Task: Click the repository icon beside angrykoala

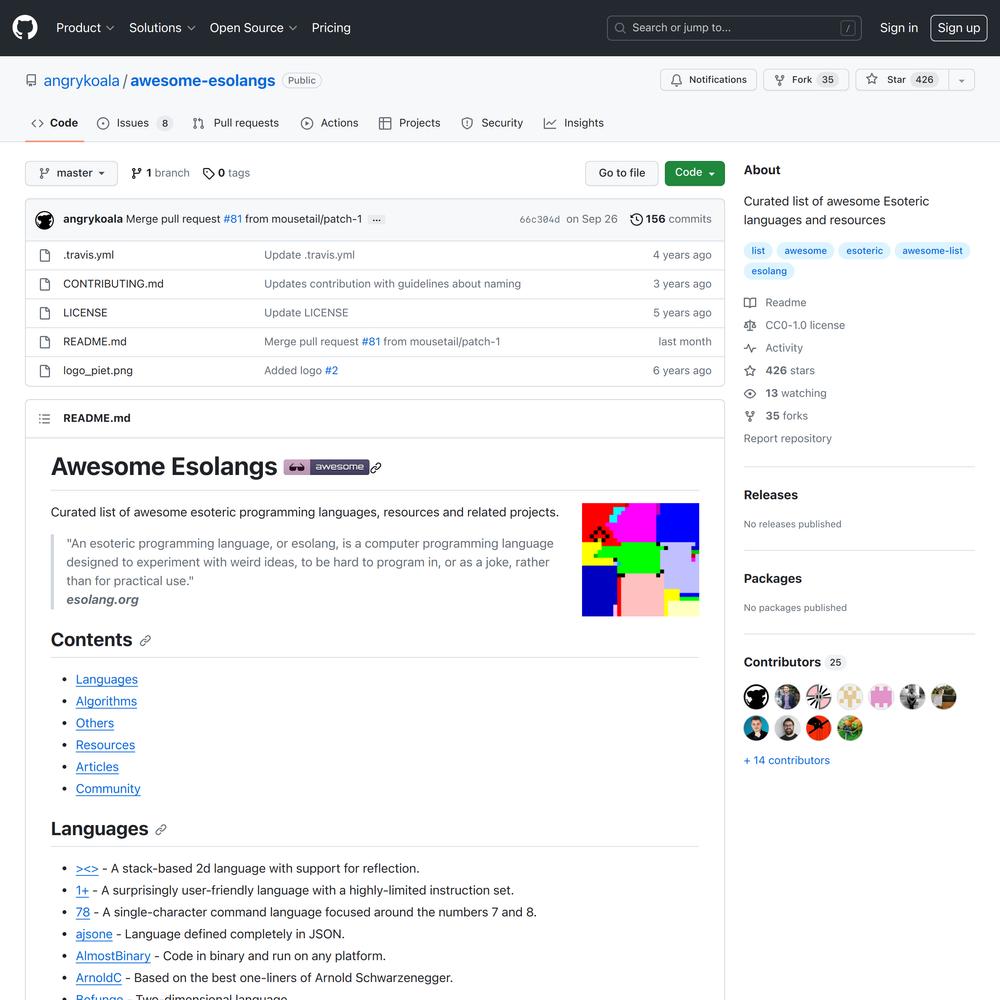Action: tap(31, 80)
